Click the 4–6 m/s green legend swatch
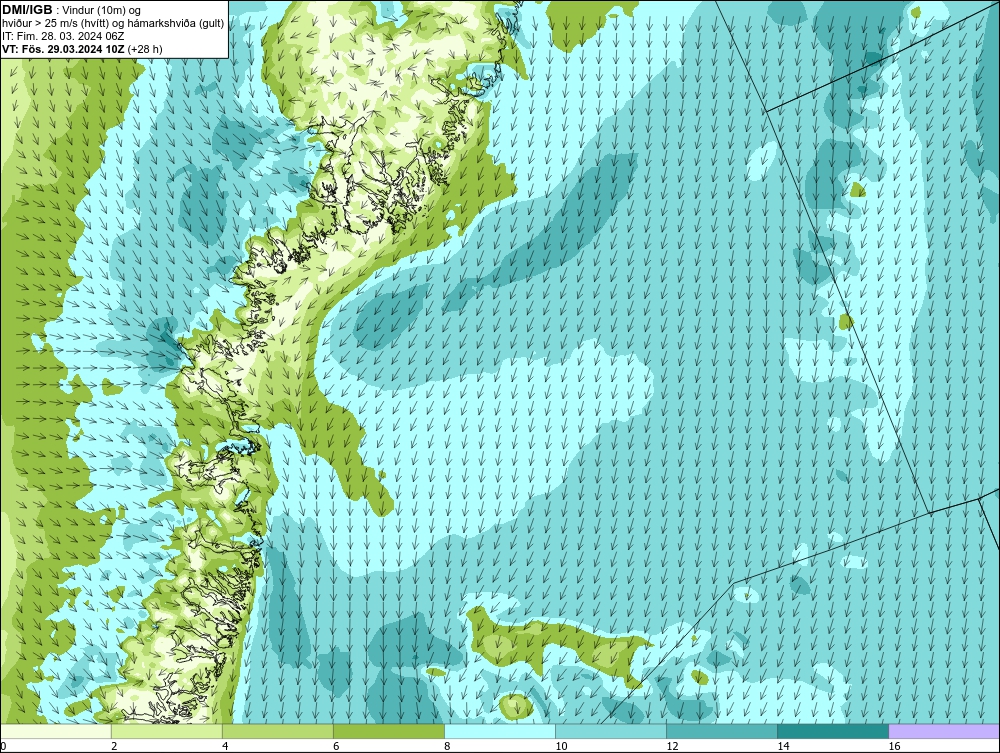 pos(278,731)
